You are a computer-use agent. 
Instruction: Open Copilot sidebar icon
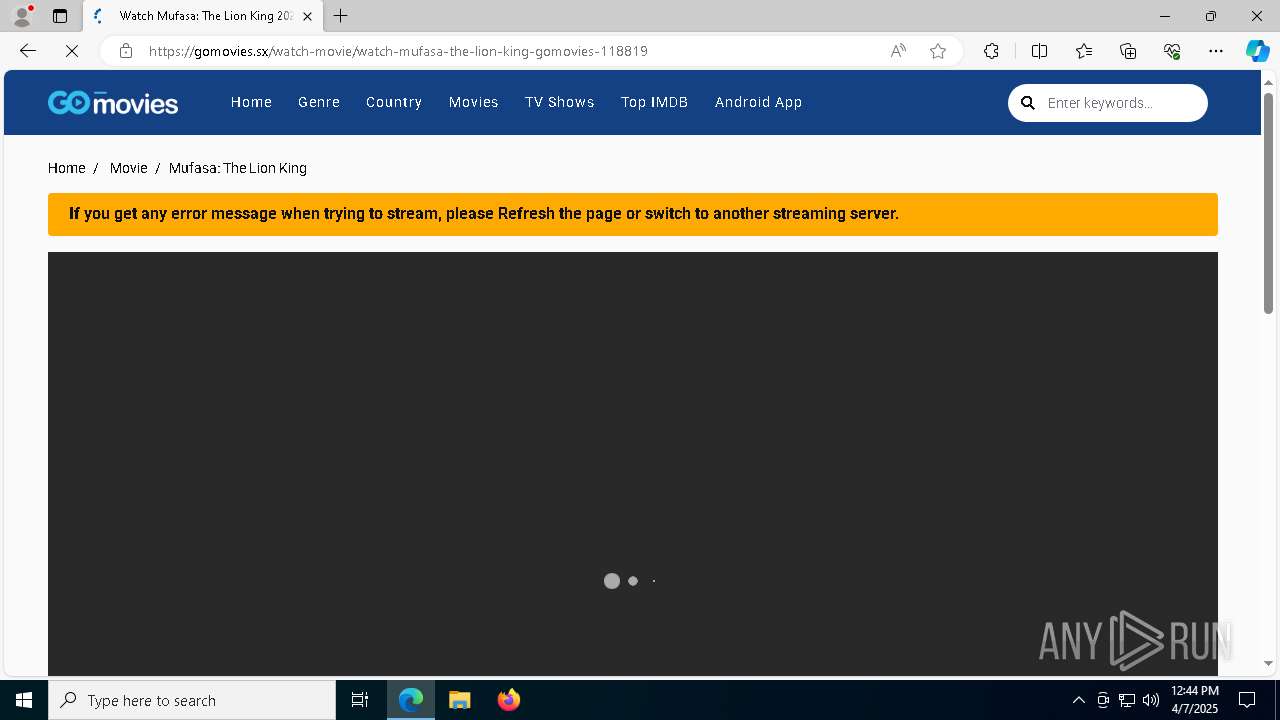click(1257, 51)
